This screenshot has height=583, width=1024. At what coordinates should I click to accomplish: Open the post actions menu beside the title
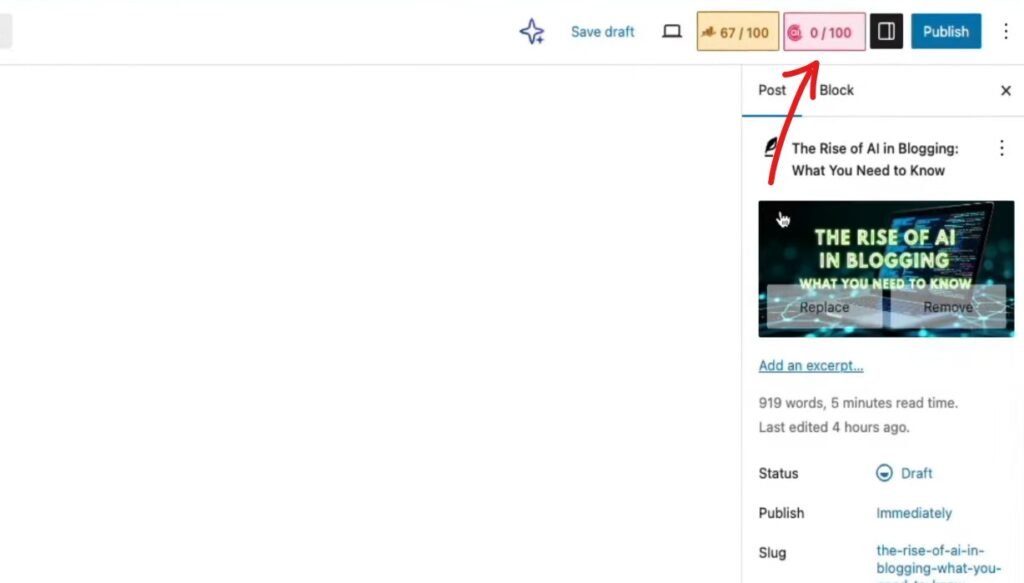coord(1002,149)
